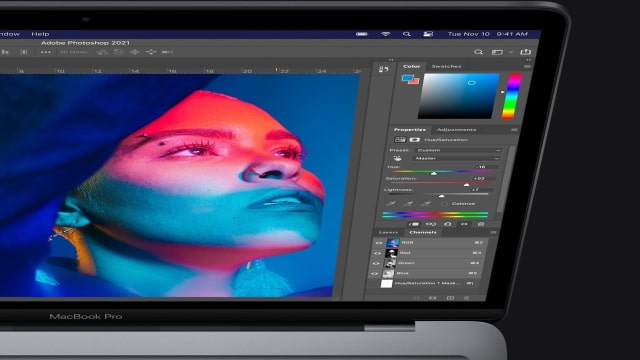Click the battery status icon
640x360 pixels.
point(362,34)
